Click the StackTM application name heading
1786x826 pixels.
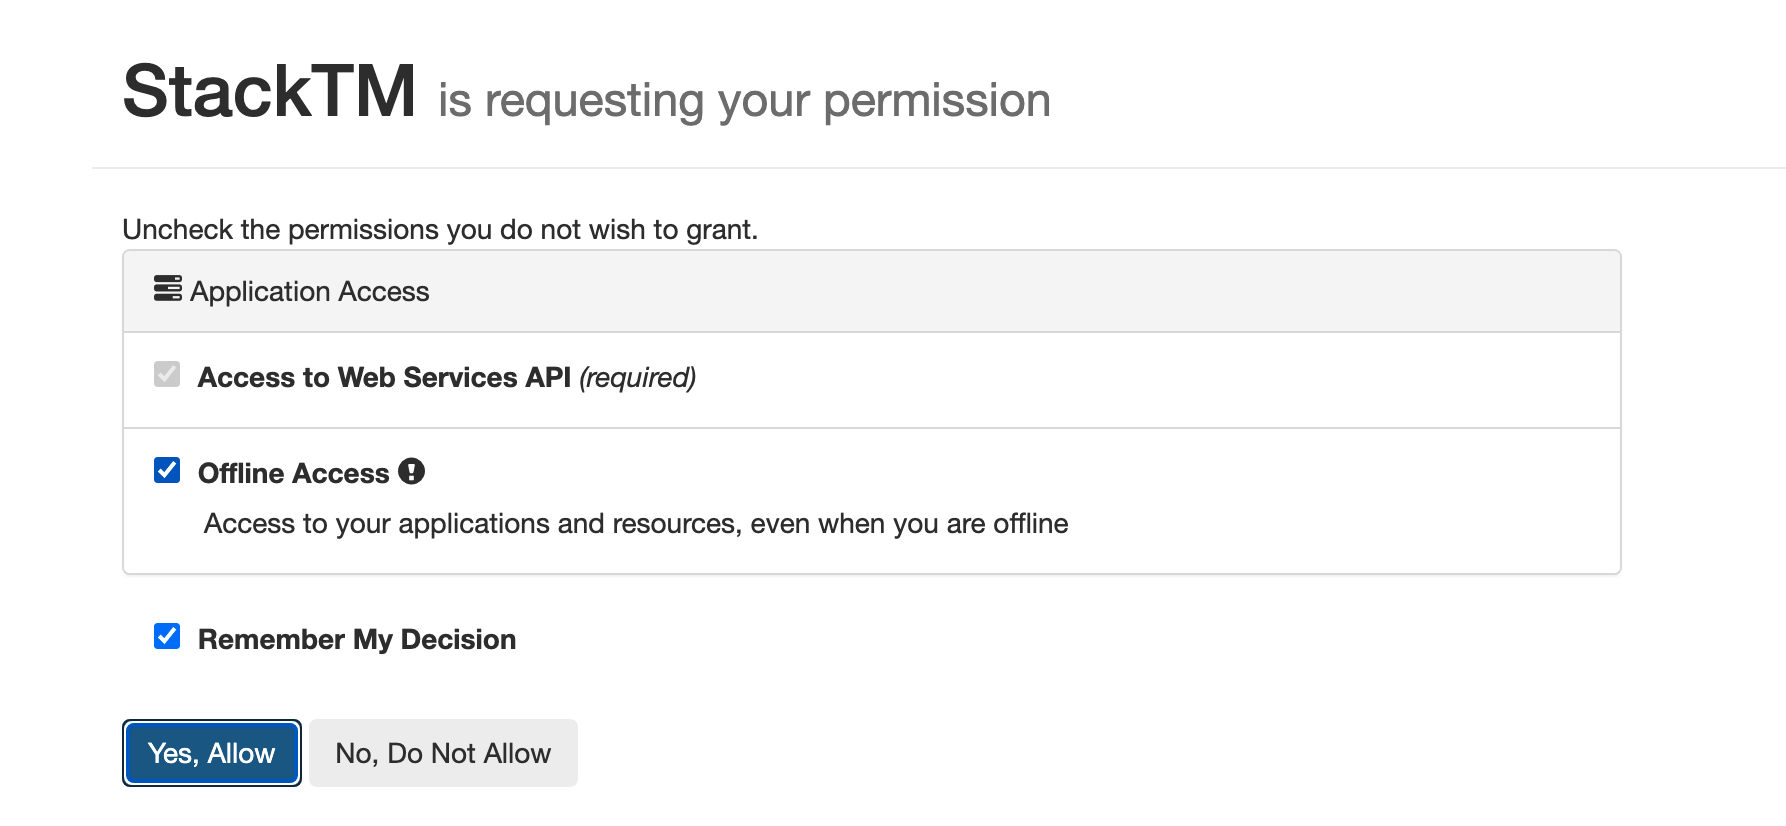tap(269, 91)
